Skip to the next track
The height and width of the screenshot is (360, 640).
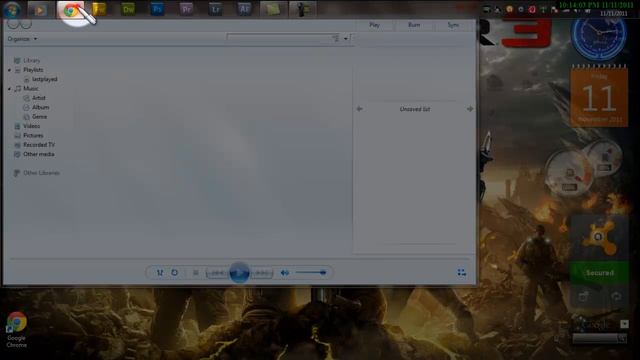(x=262, y=273)
